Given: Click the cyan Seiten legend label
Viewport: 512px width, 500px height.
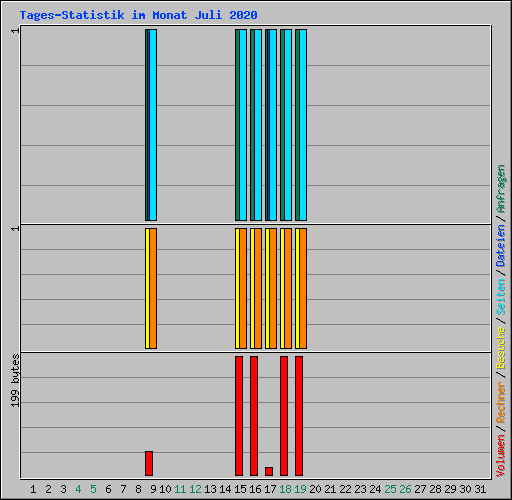Looking at the screenshot, I should point(501,297).
